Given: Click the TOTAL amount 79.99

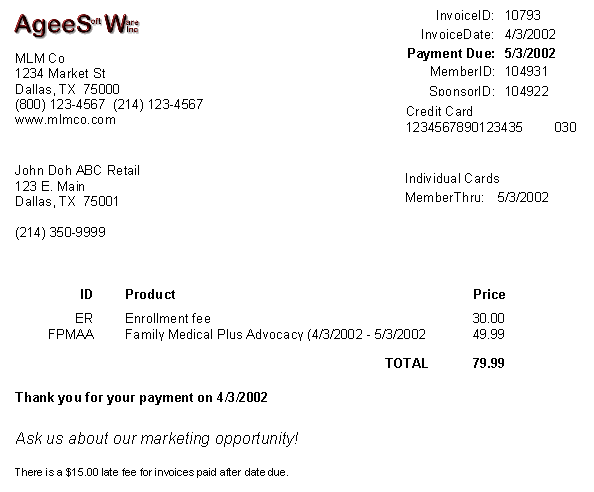Looking at the screenshot, I should [x=488, y=363].
